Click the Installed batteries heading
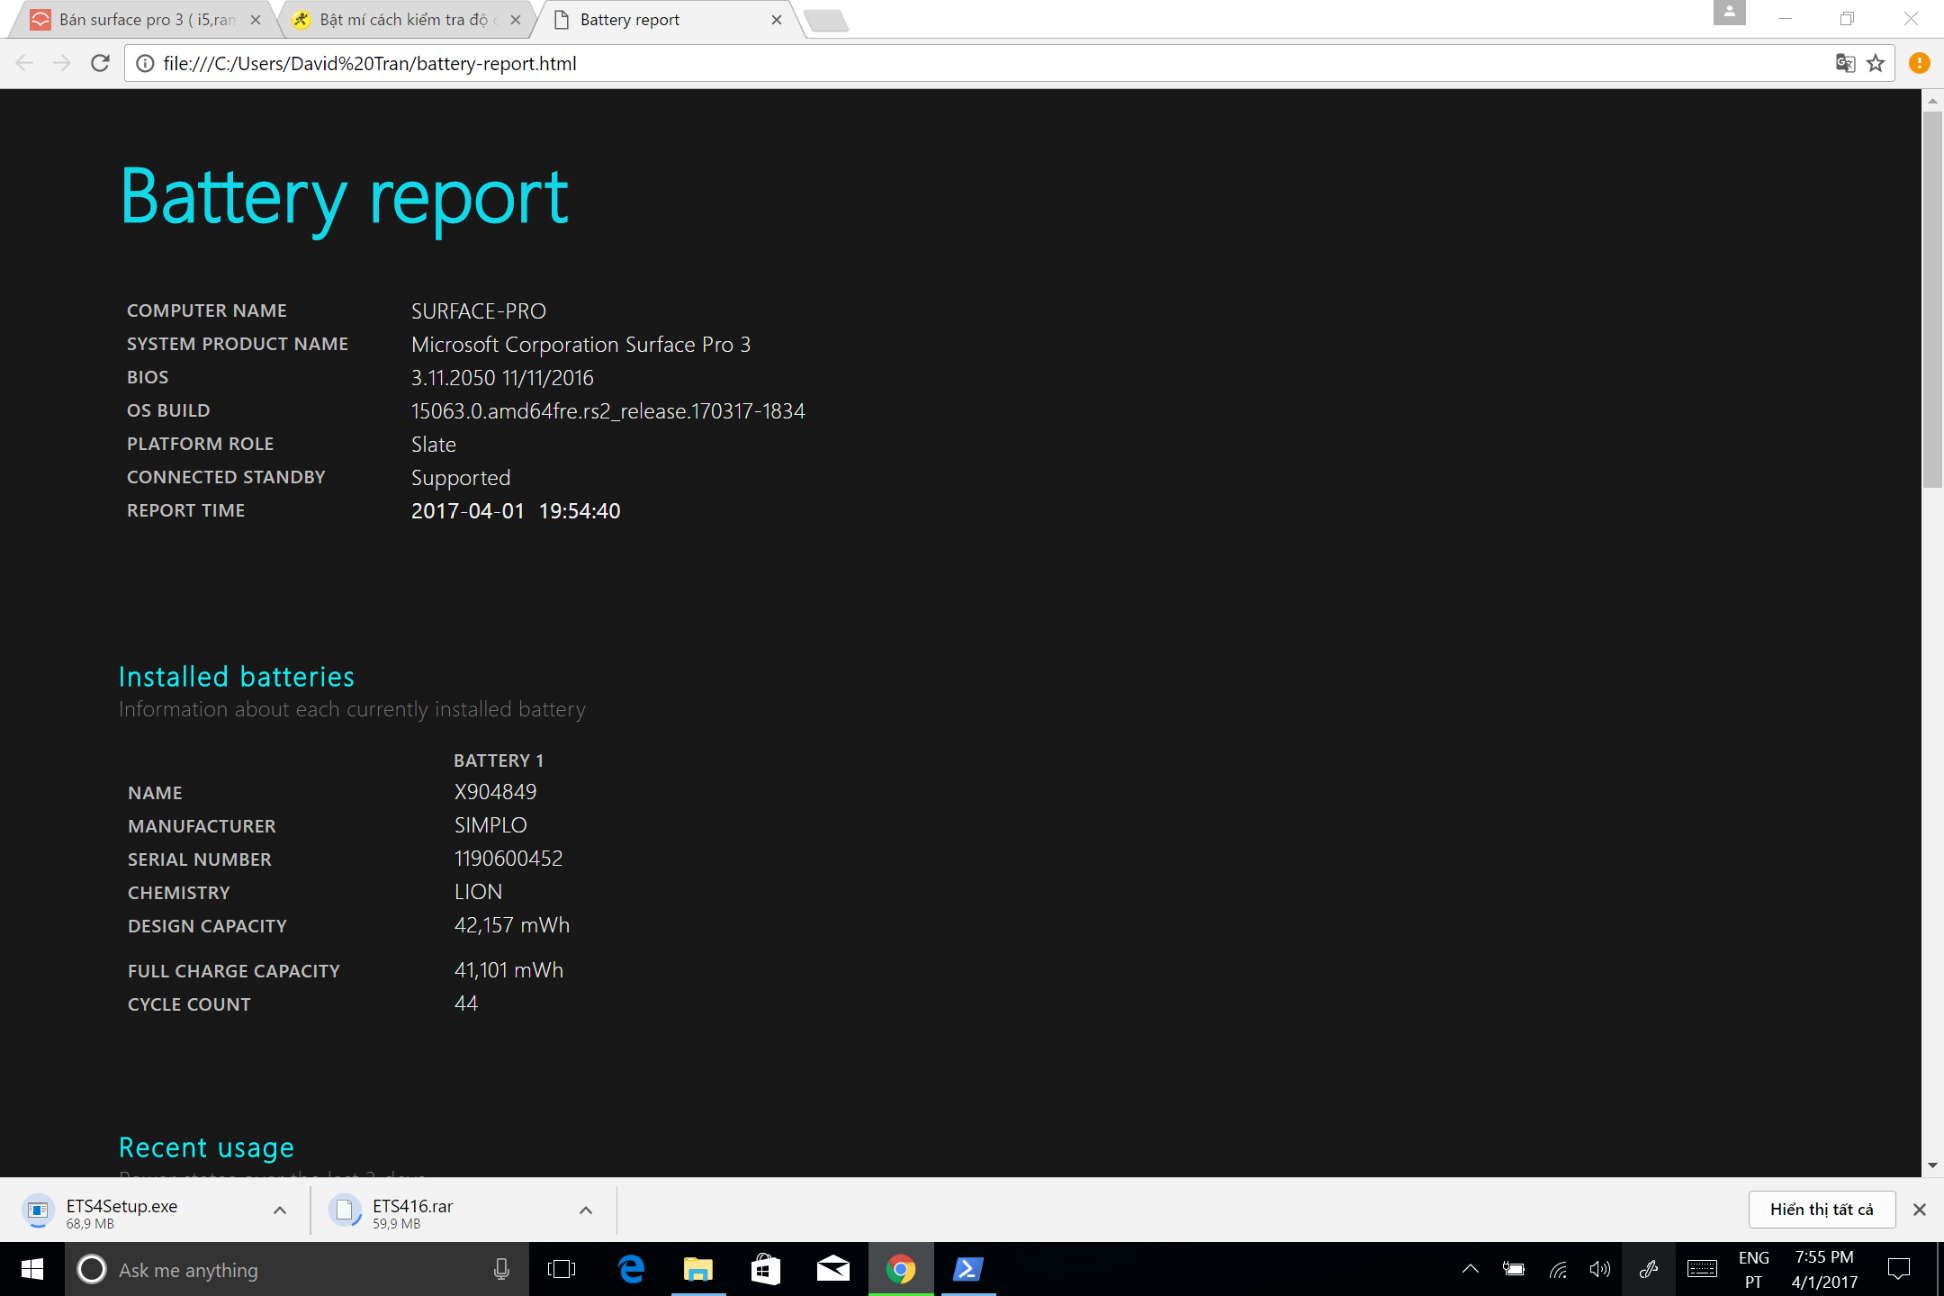1944x1296 pixels. click(236, 677)
